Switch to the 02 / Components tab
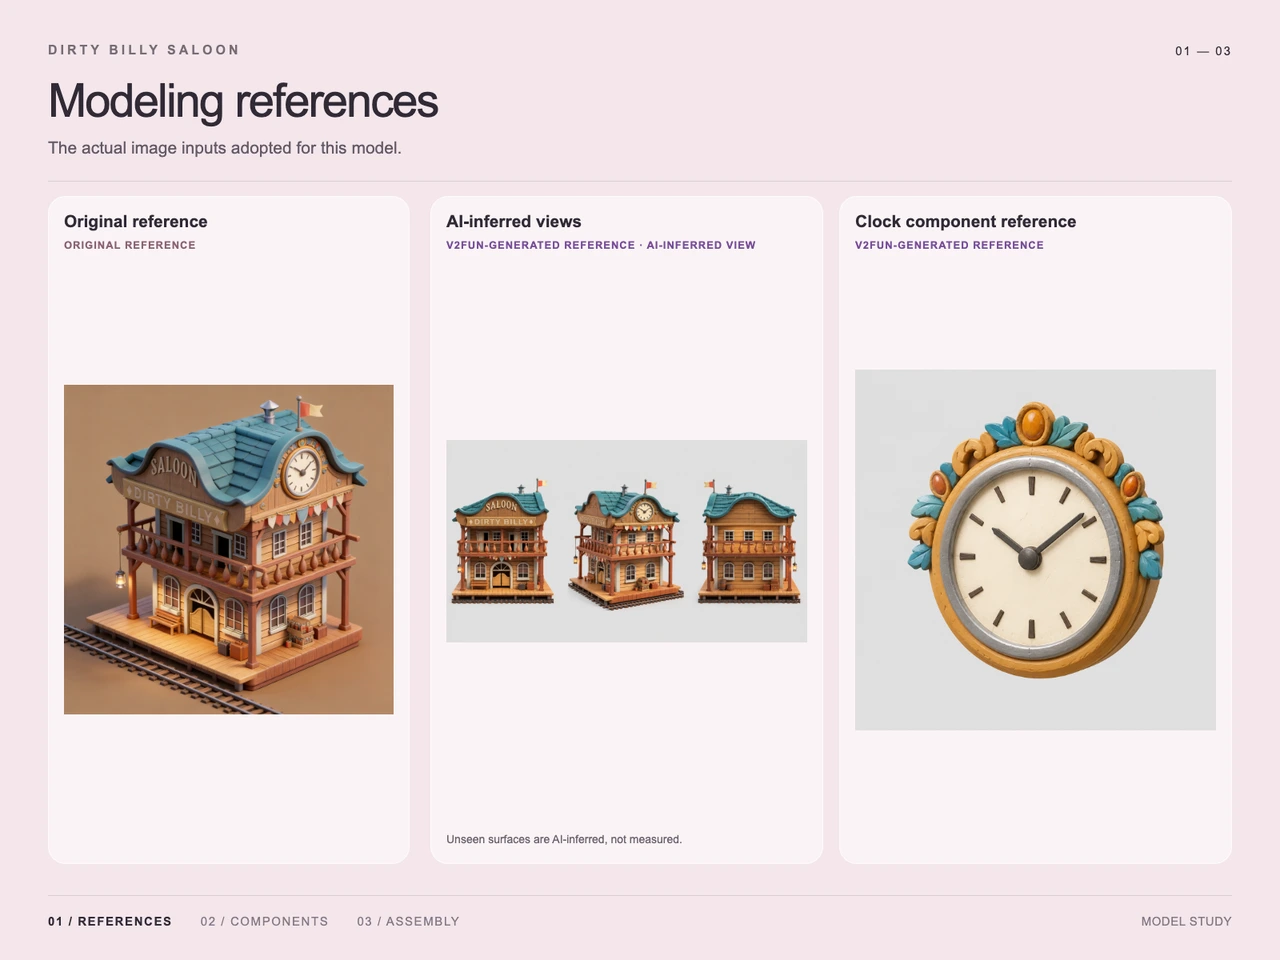Screen dimensions: 1280x960 [264, 921]
